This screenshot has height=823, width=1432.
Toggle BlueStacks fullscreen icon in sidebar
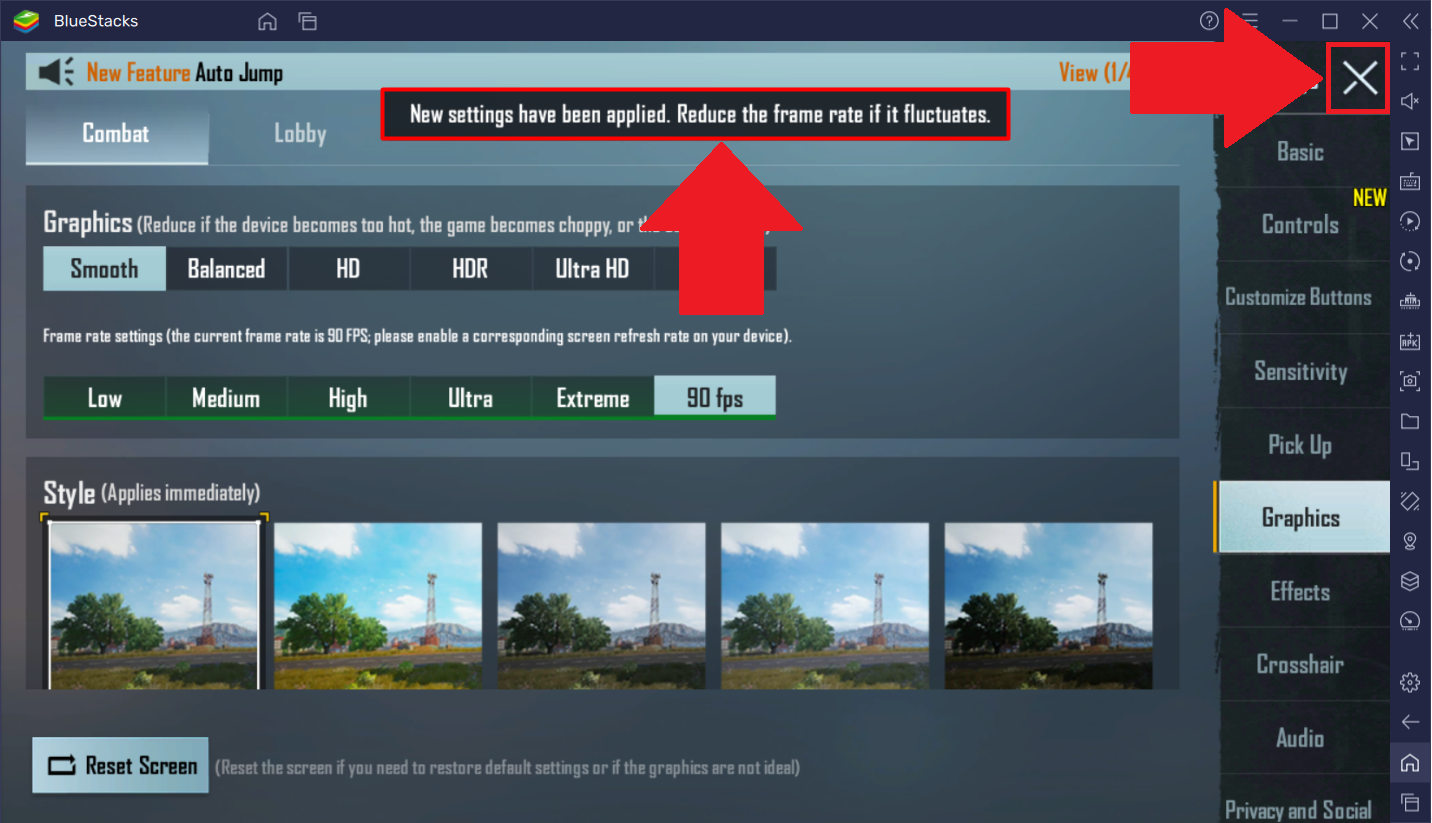pos(1410,62)
